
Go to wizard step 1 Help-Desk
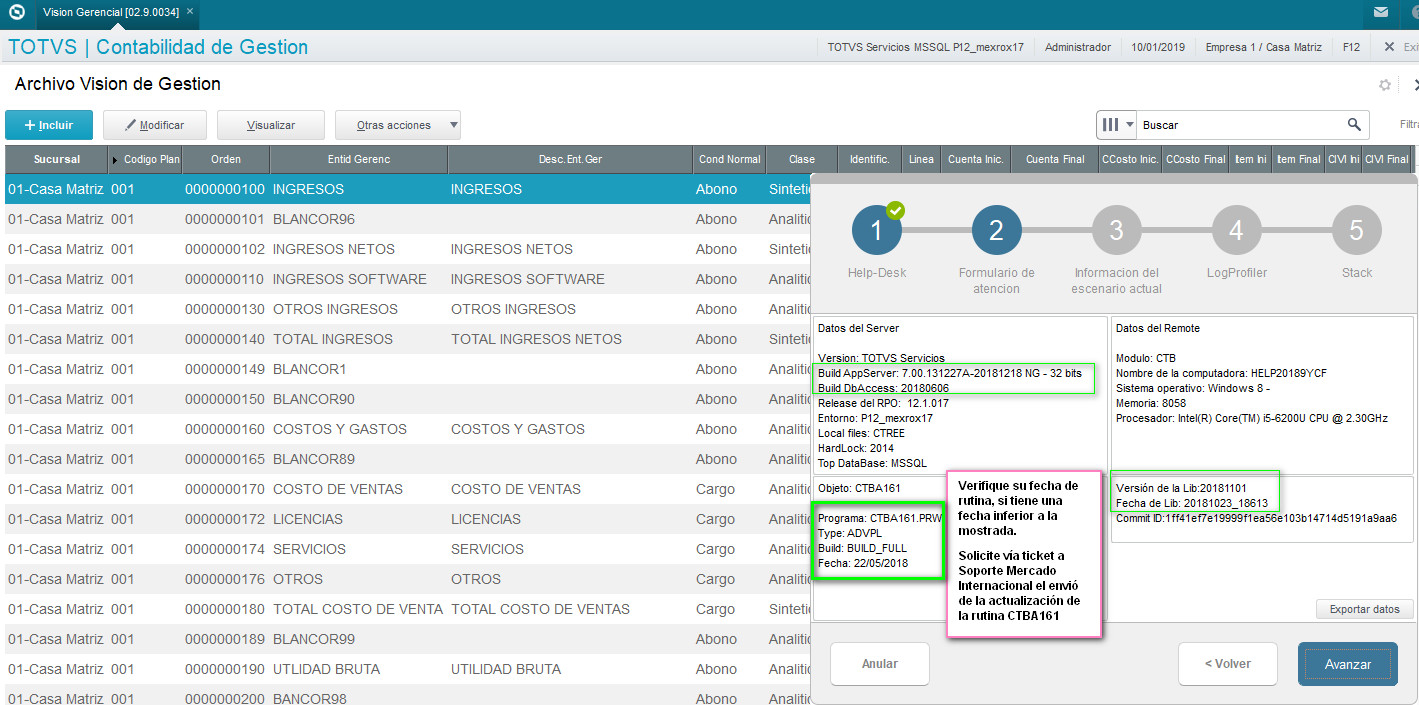(x=877, y=231)
